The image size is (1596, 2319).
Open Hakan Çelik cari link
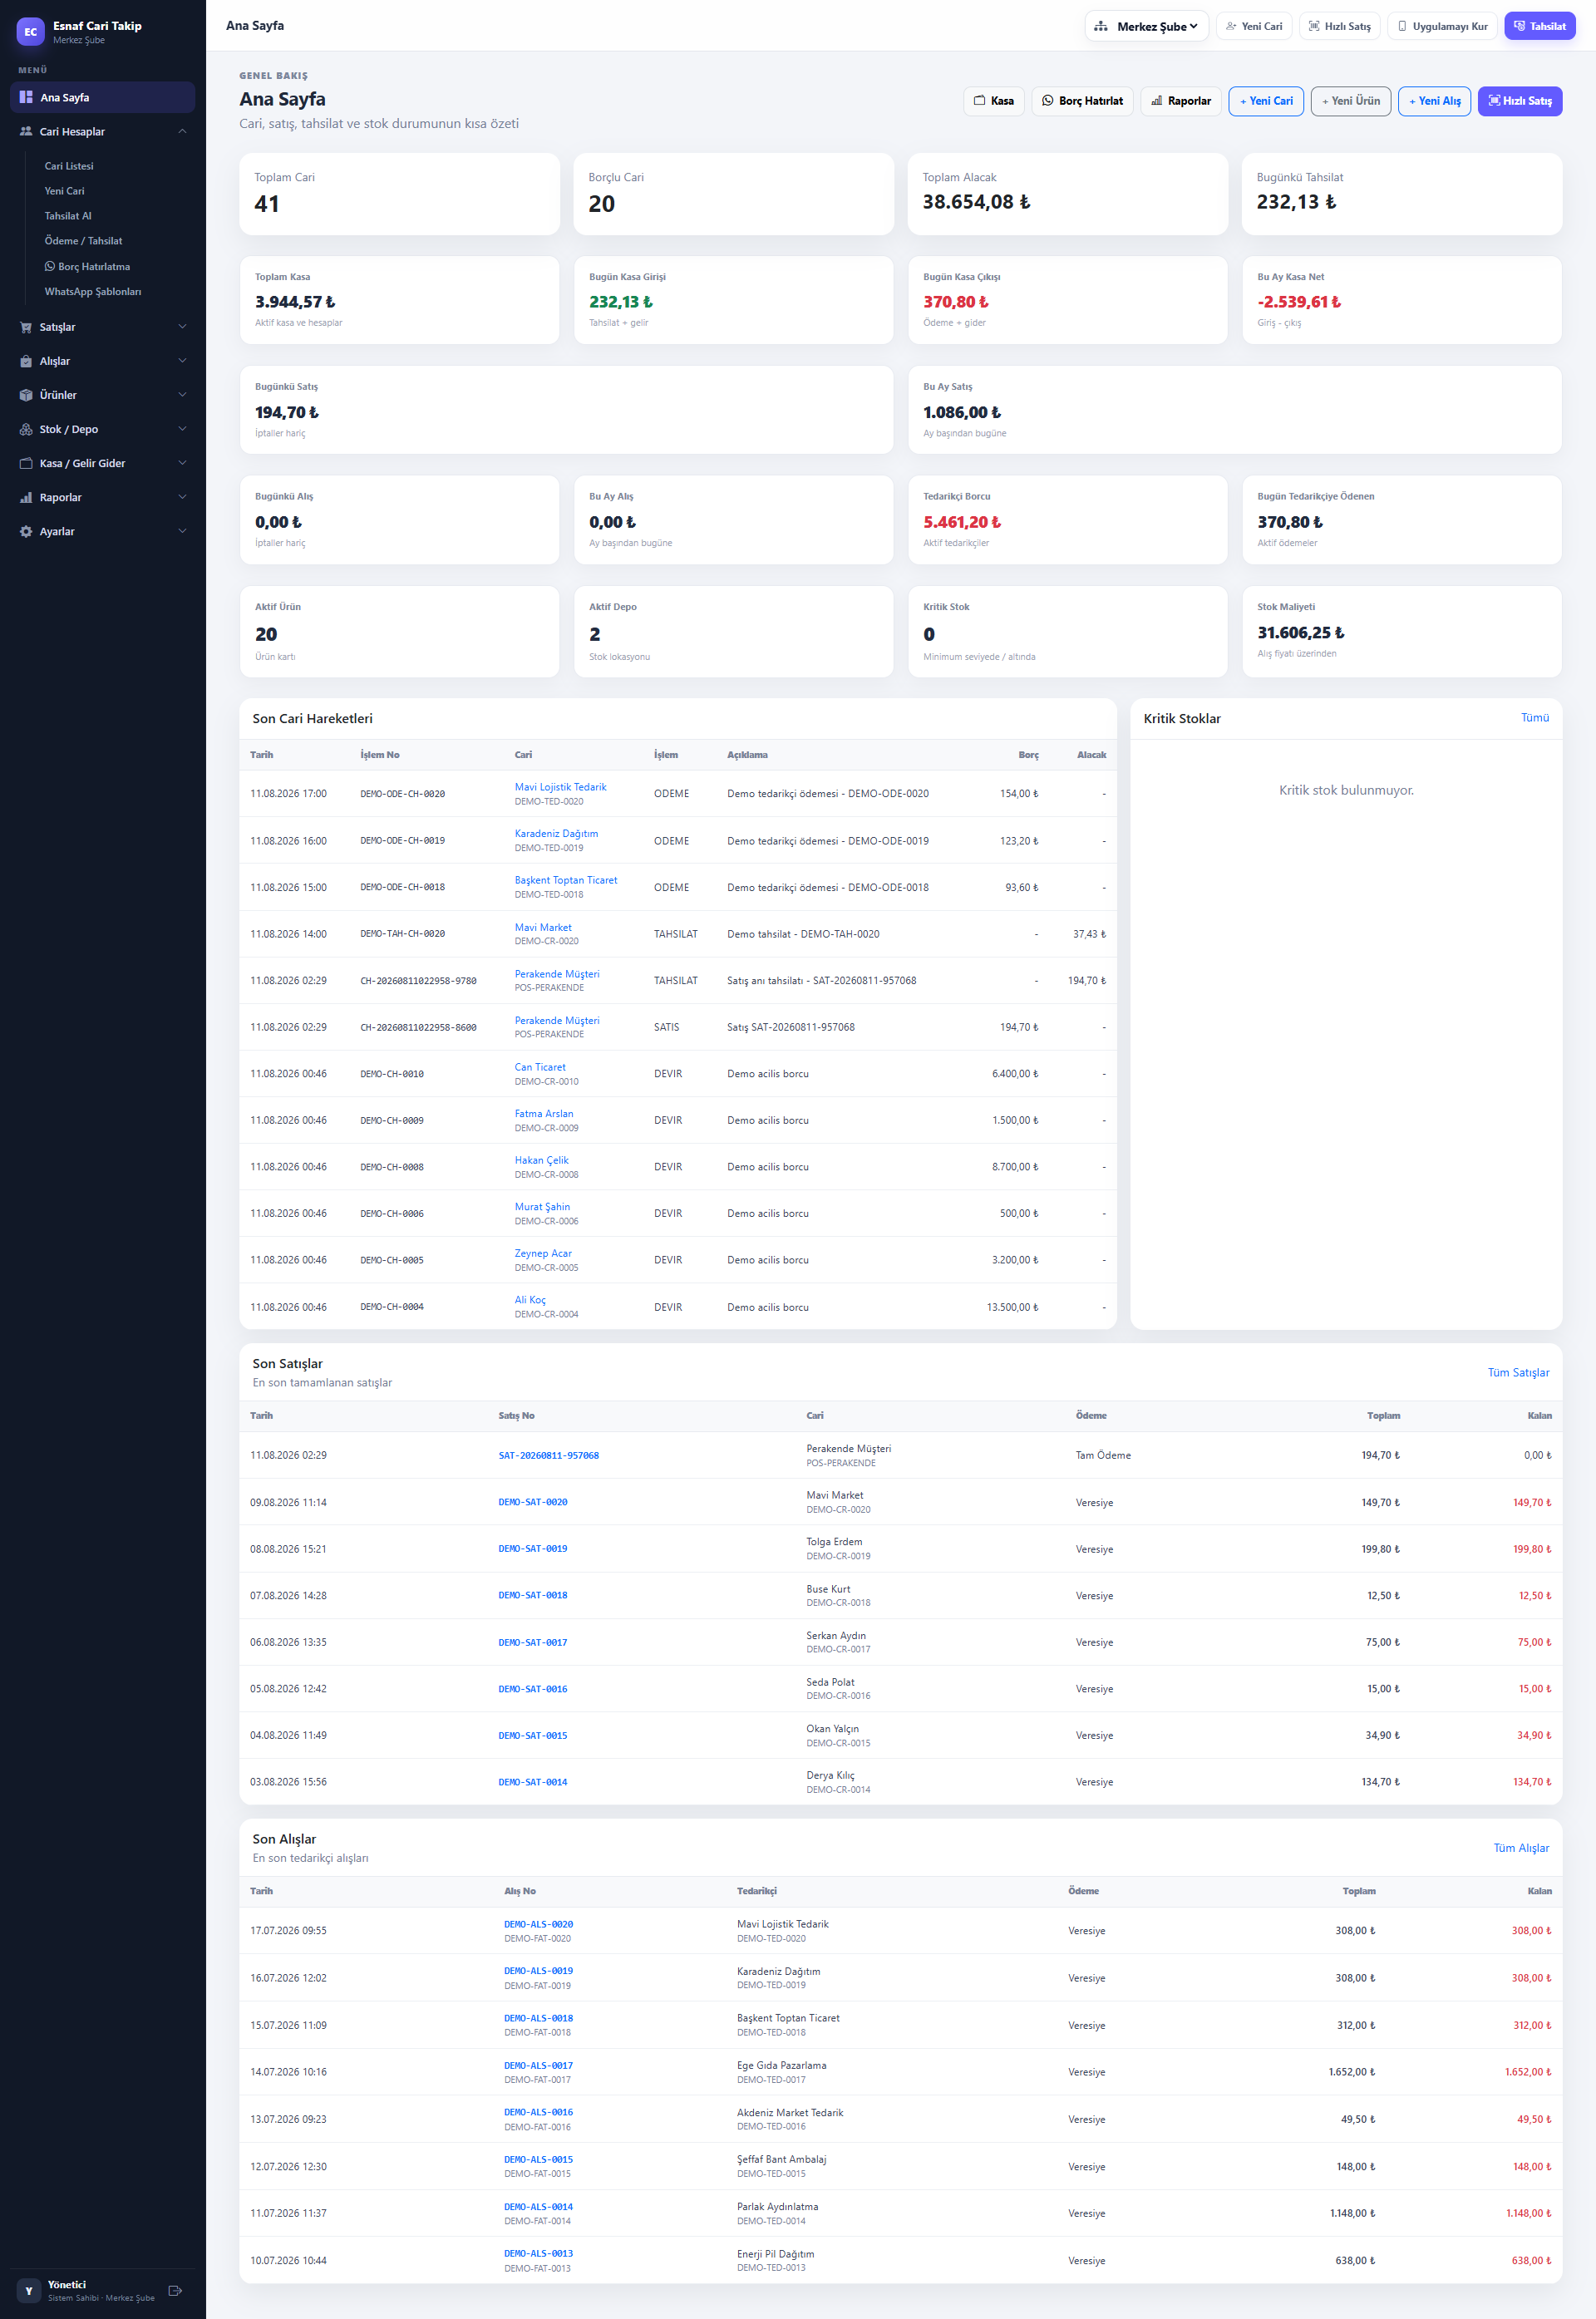click(541, 1160)
